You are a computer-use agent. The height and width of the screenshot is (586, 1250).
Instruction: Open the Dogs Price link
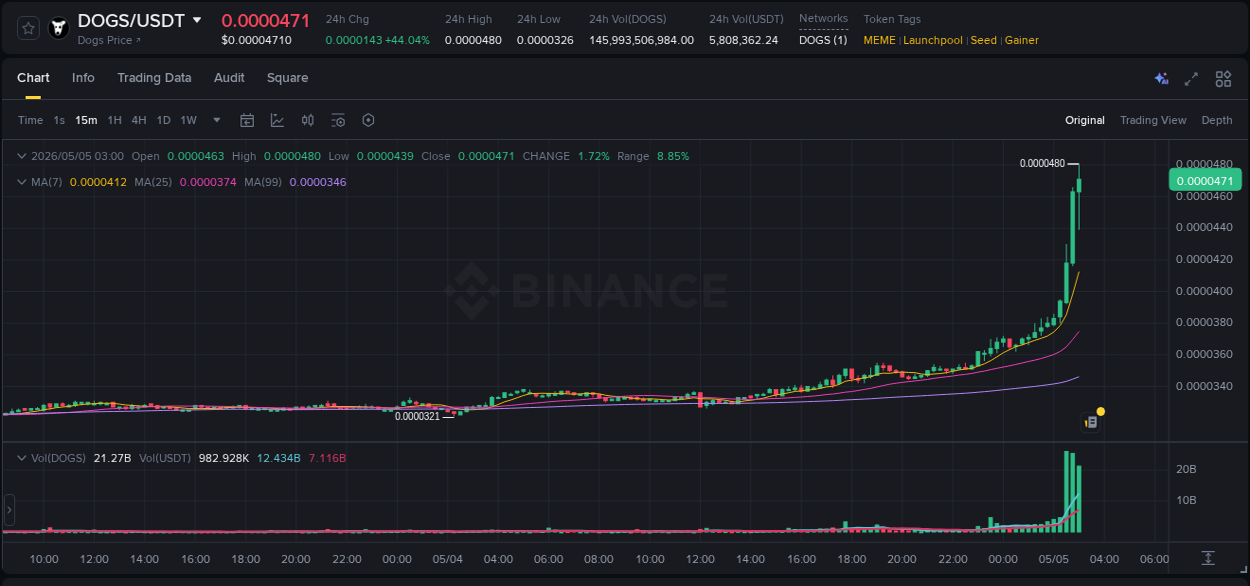coord(109,40)
